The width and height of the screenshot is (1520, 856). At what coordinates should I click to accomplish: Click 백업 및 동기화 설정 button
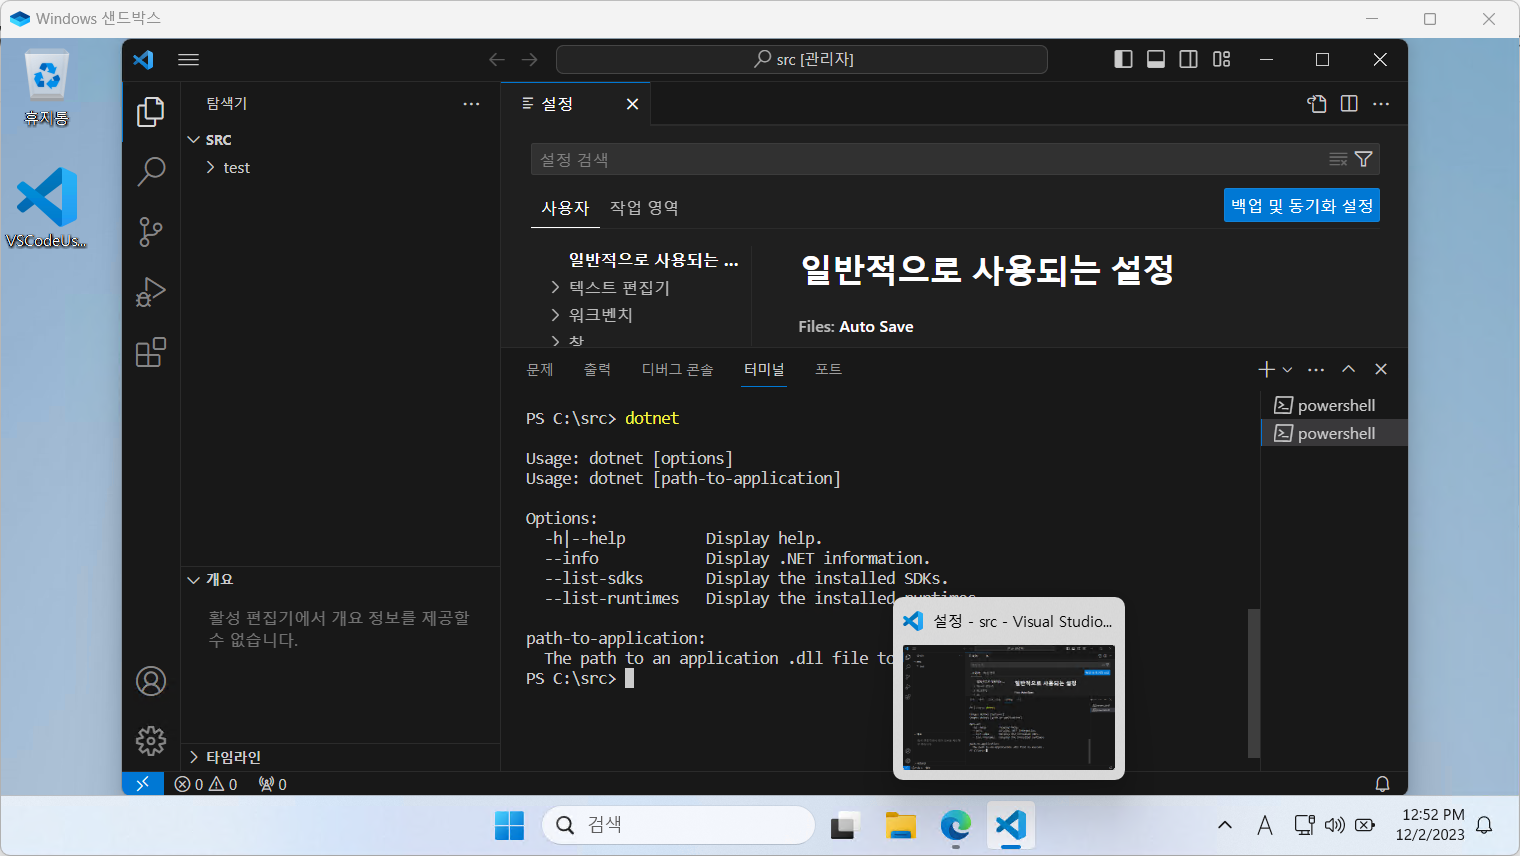click(x=1302, y=205)
